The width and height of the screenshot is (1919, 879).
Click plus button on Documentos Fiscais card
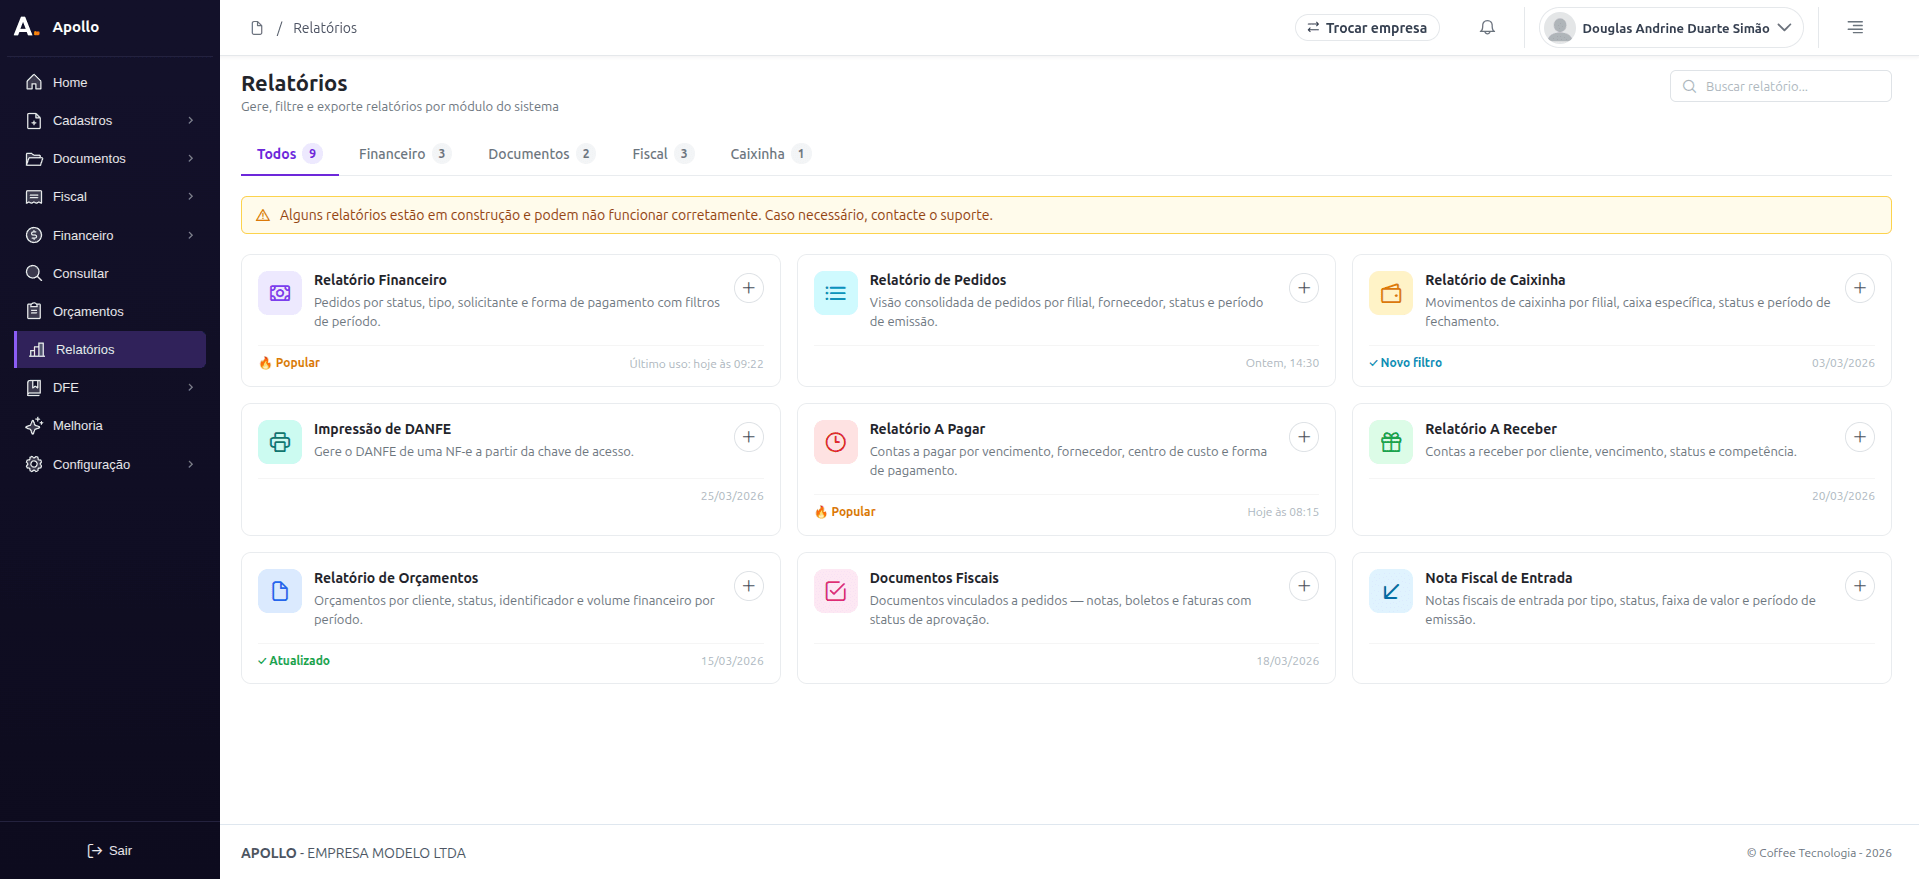coord(1304,586)
